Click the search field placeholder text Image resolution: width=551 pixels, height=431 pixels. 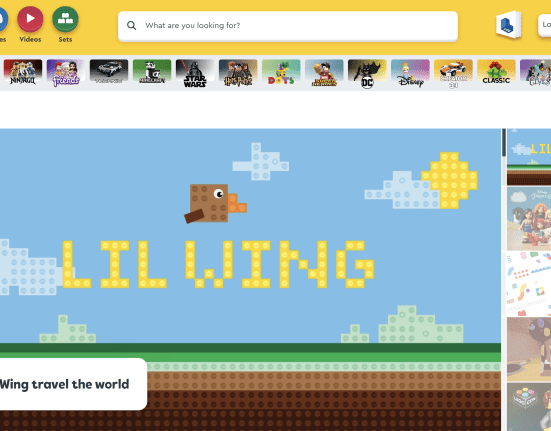[193, 25]
